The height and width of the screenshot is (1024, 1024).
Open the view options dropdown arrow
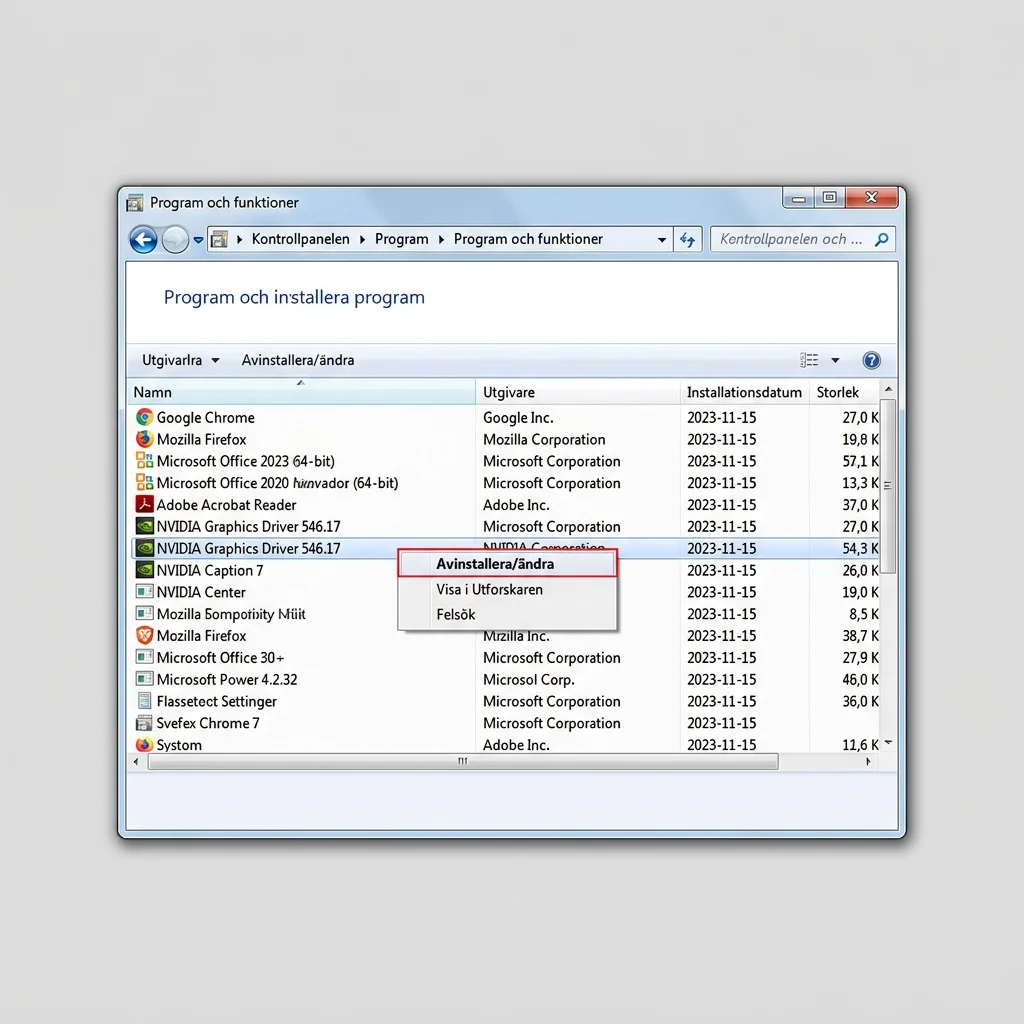[835, 360]
